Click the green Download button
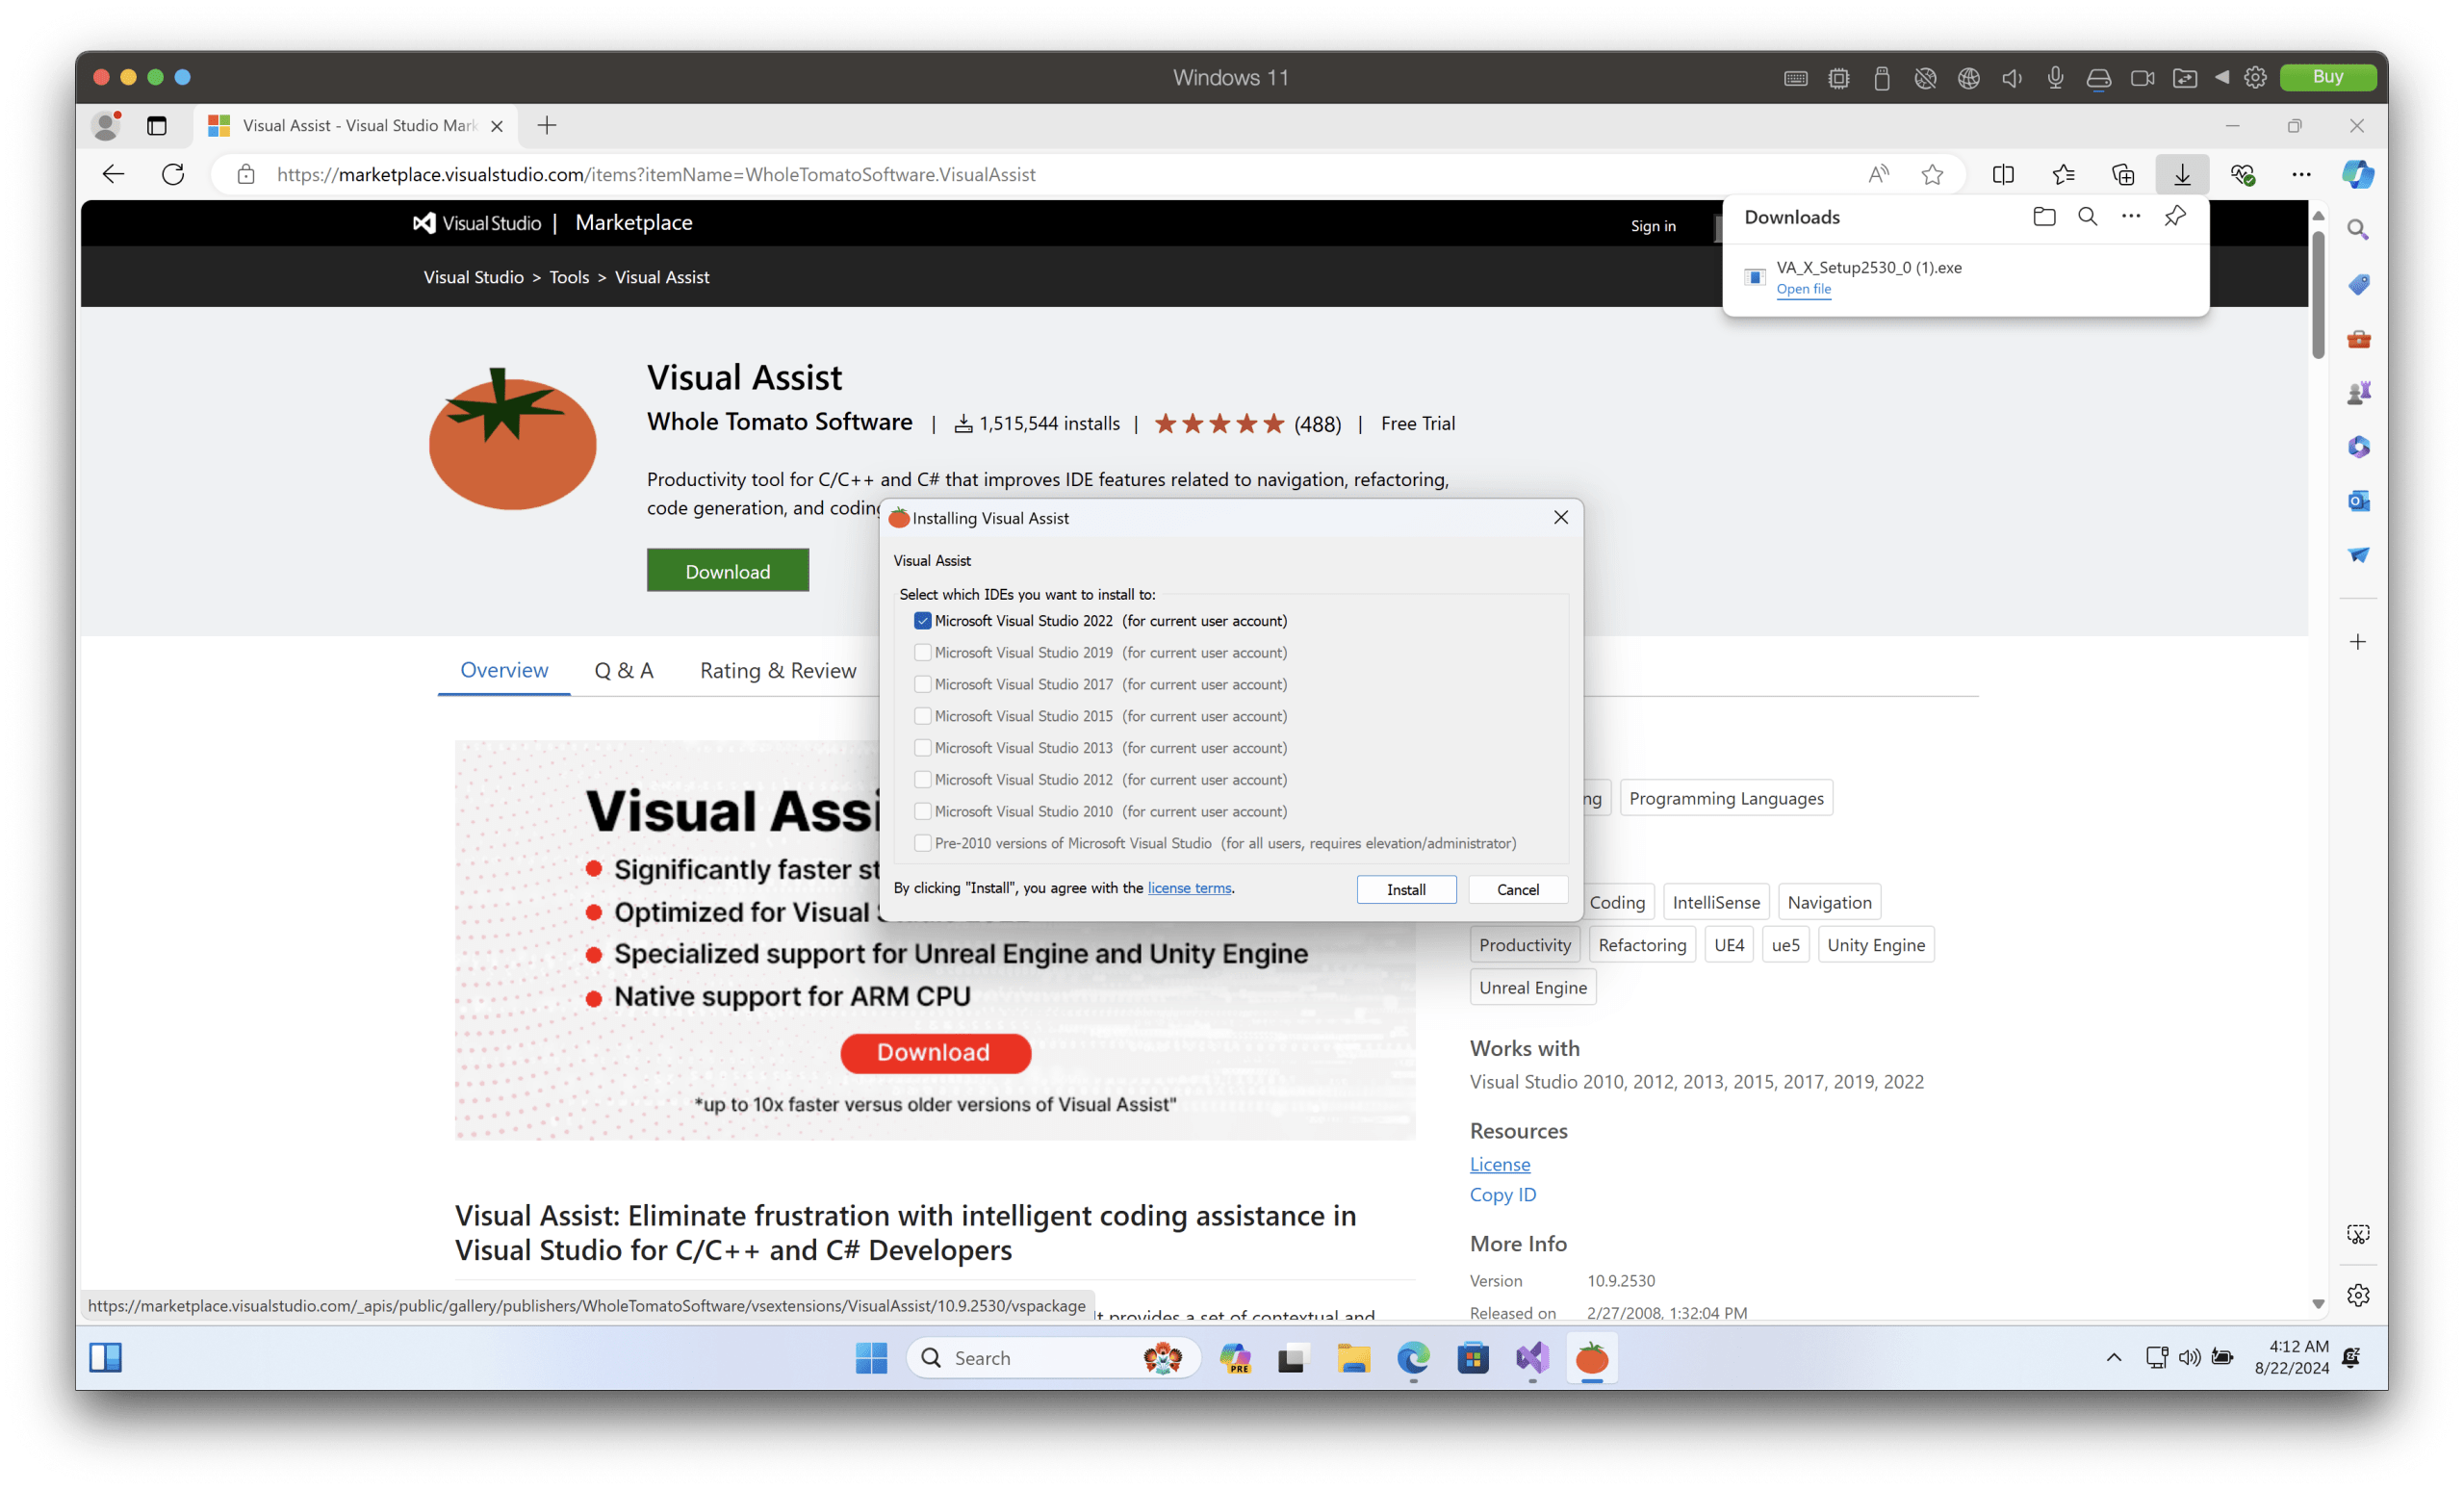 point(728,571)
